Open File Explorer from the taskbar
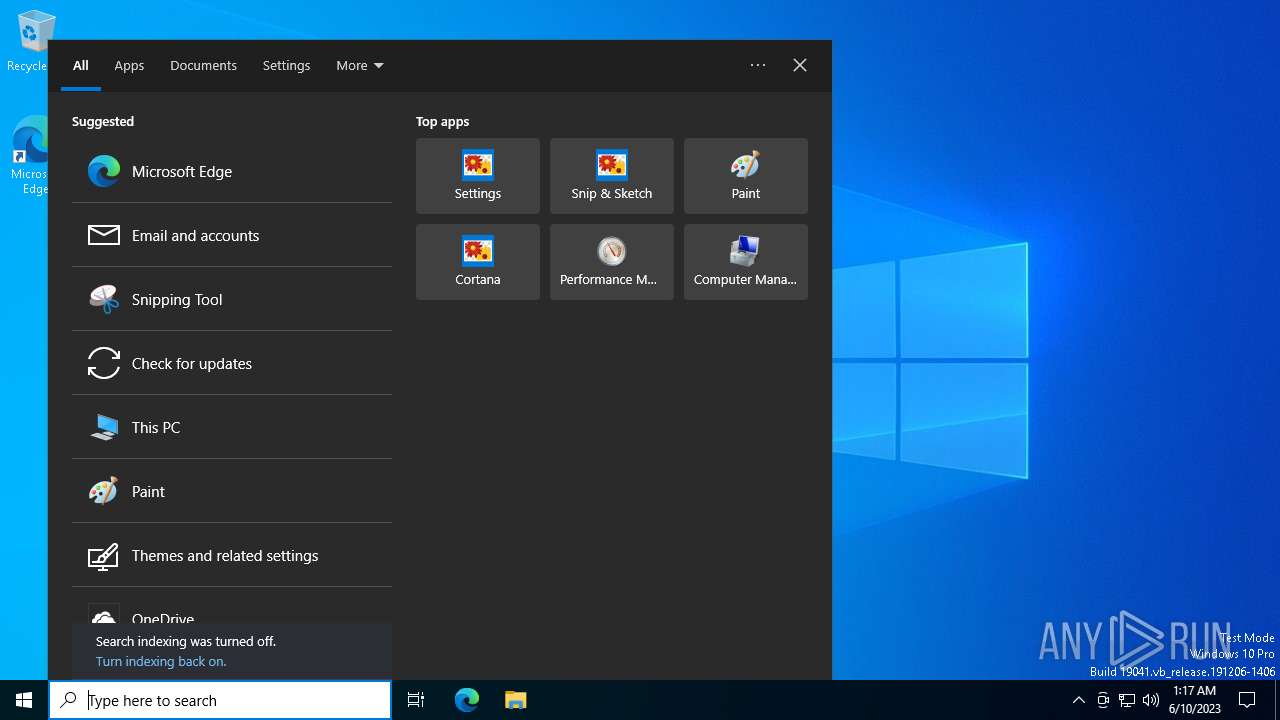This screenshot has height=720, width=1280. [x=515, y=700]
